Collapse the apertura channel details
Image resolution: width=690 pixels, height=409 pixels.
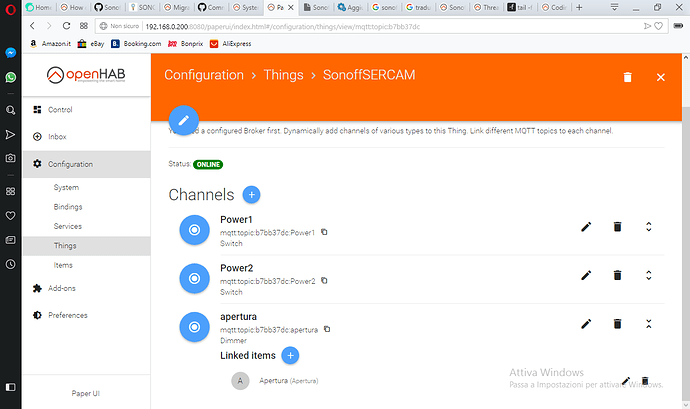point(648,324)
